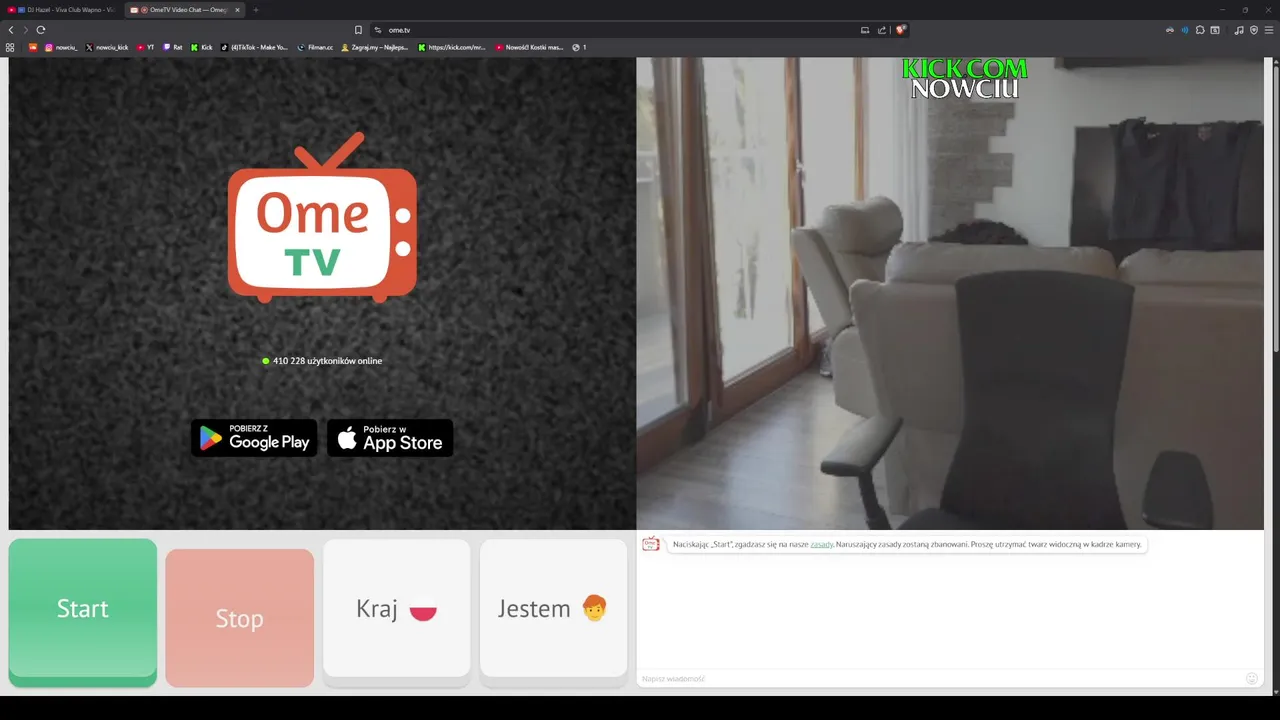Go forward in browser history
The image size is (1280, 720).
(26, 30)
